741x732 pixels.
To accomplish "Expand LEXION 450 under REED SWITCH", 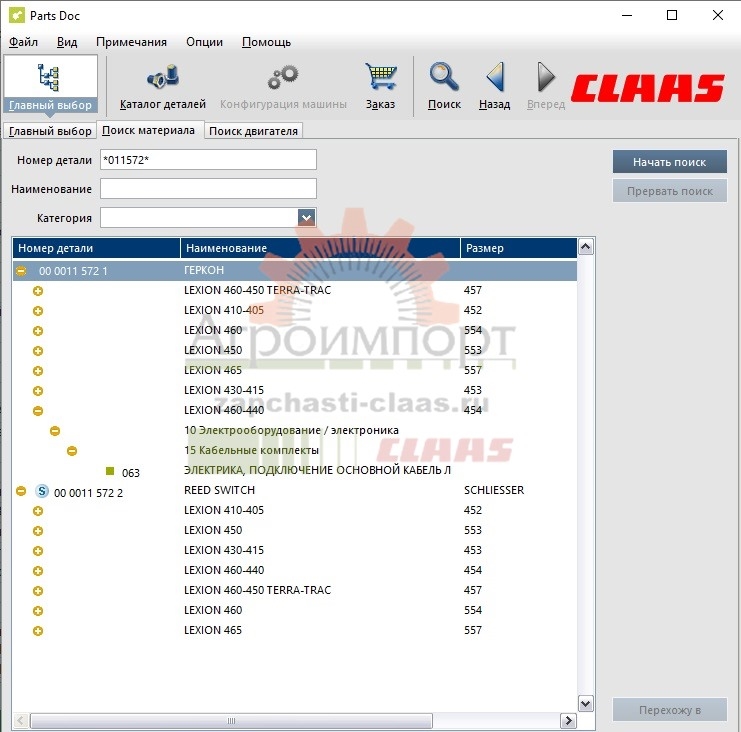I will click(x=38, y=531).
